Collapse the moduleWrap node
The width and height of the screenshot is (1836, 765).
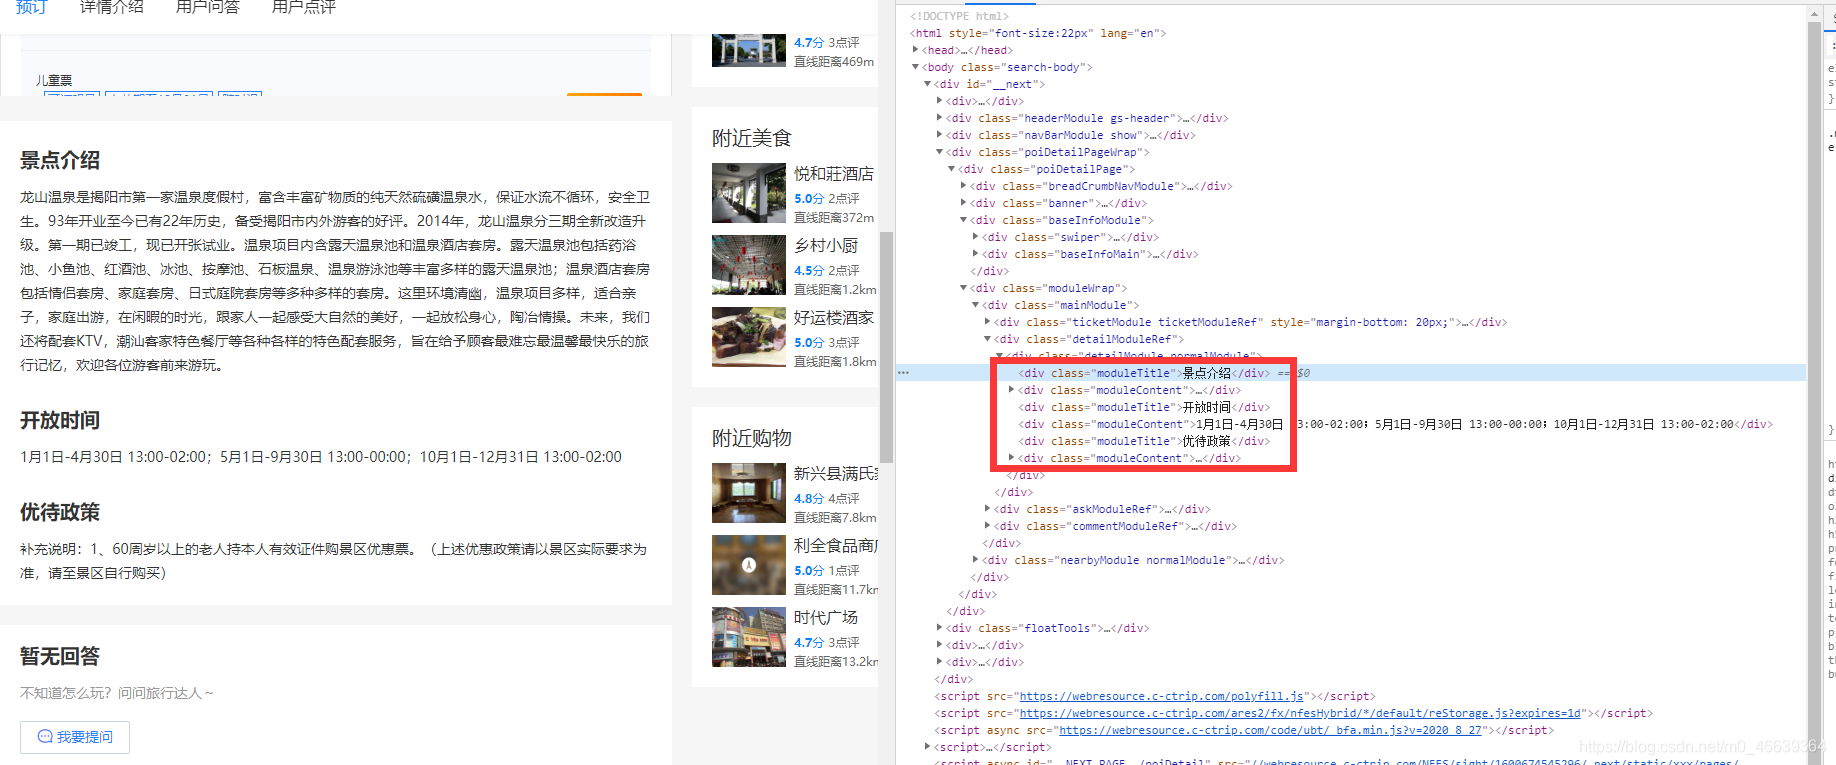point(963,288)
